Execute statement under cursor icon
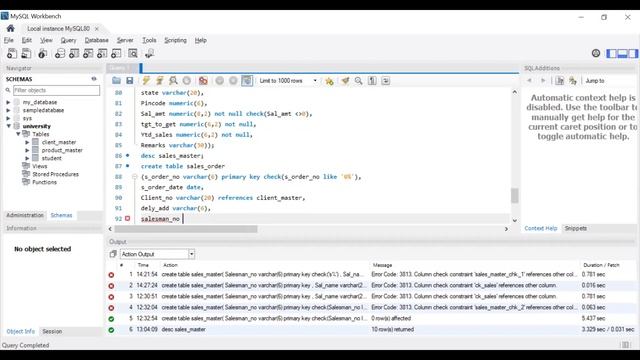This screenshot has height=360, width=640. pyautogui.click(x=160, y=81)
